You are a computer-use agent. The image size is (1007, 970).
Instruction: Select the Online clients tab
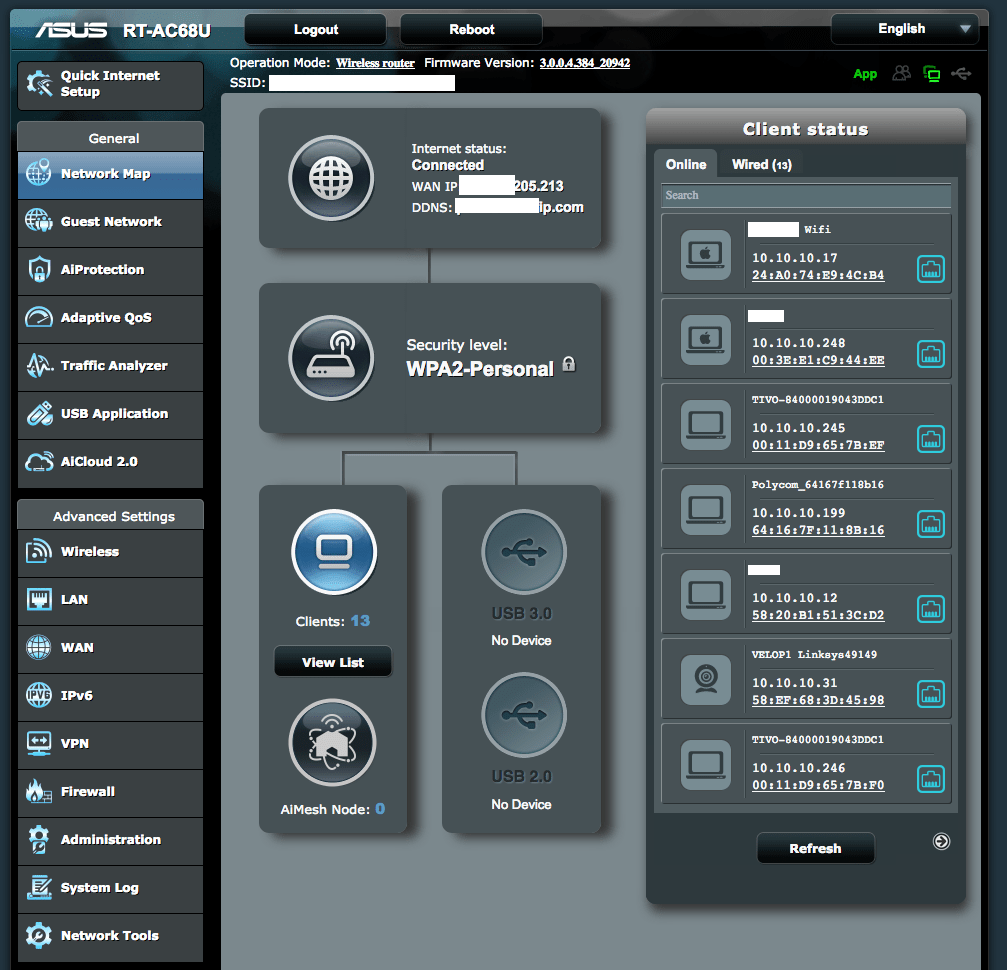coord(686,164)
